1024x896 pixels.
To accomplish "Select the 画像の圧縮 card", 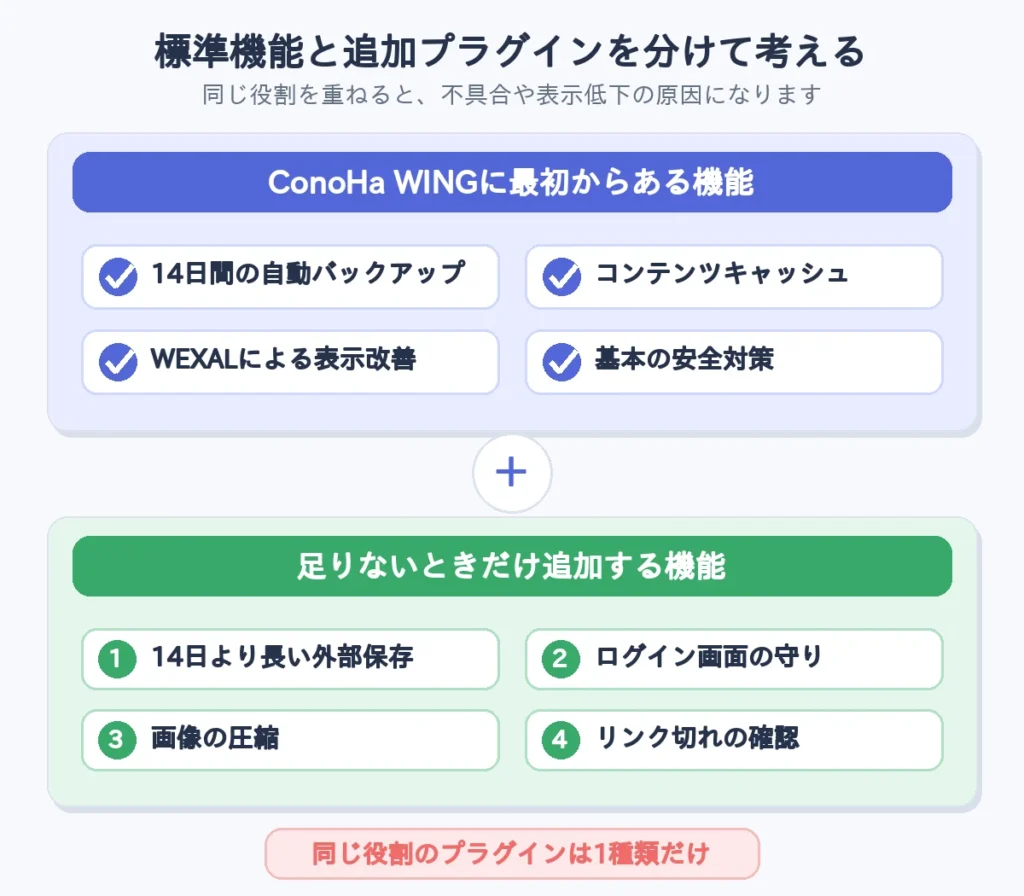I will click(291, 740).
